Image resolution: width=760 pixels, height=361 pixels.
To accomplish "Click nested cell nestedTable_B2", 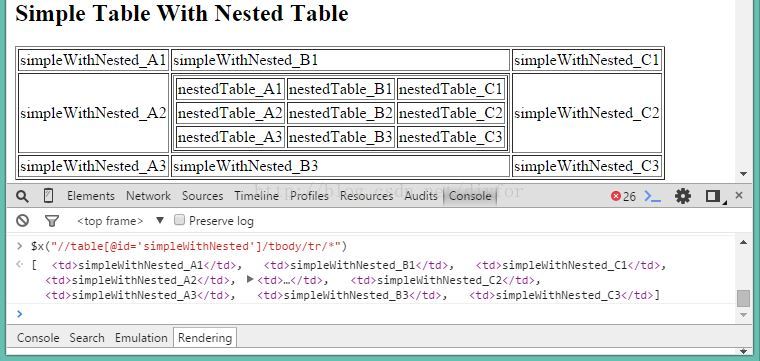I will coord(340,113).
